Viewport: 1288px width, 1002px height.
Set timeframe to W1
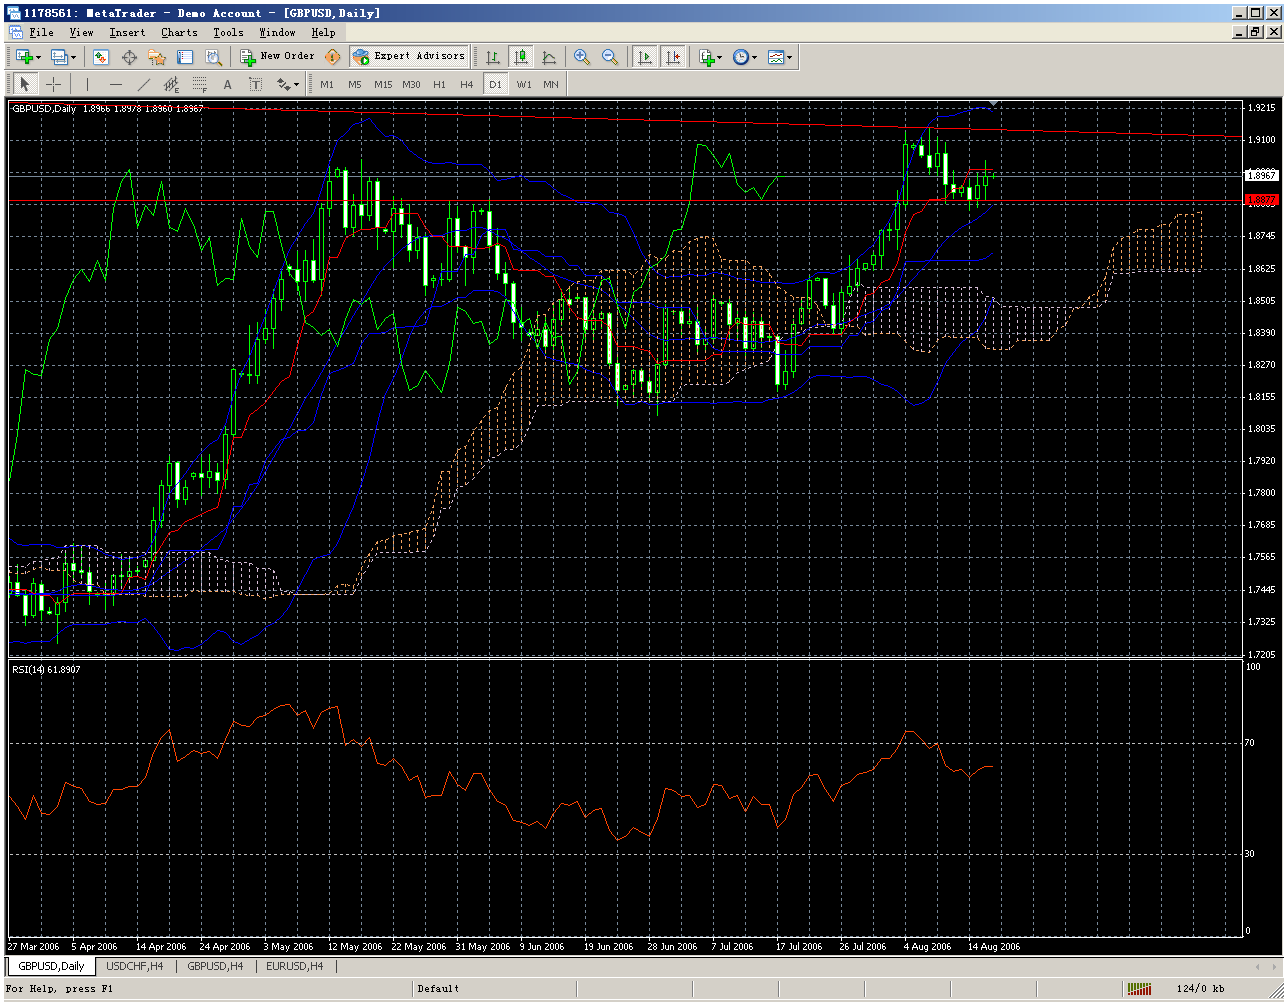[523, 84]
